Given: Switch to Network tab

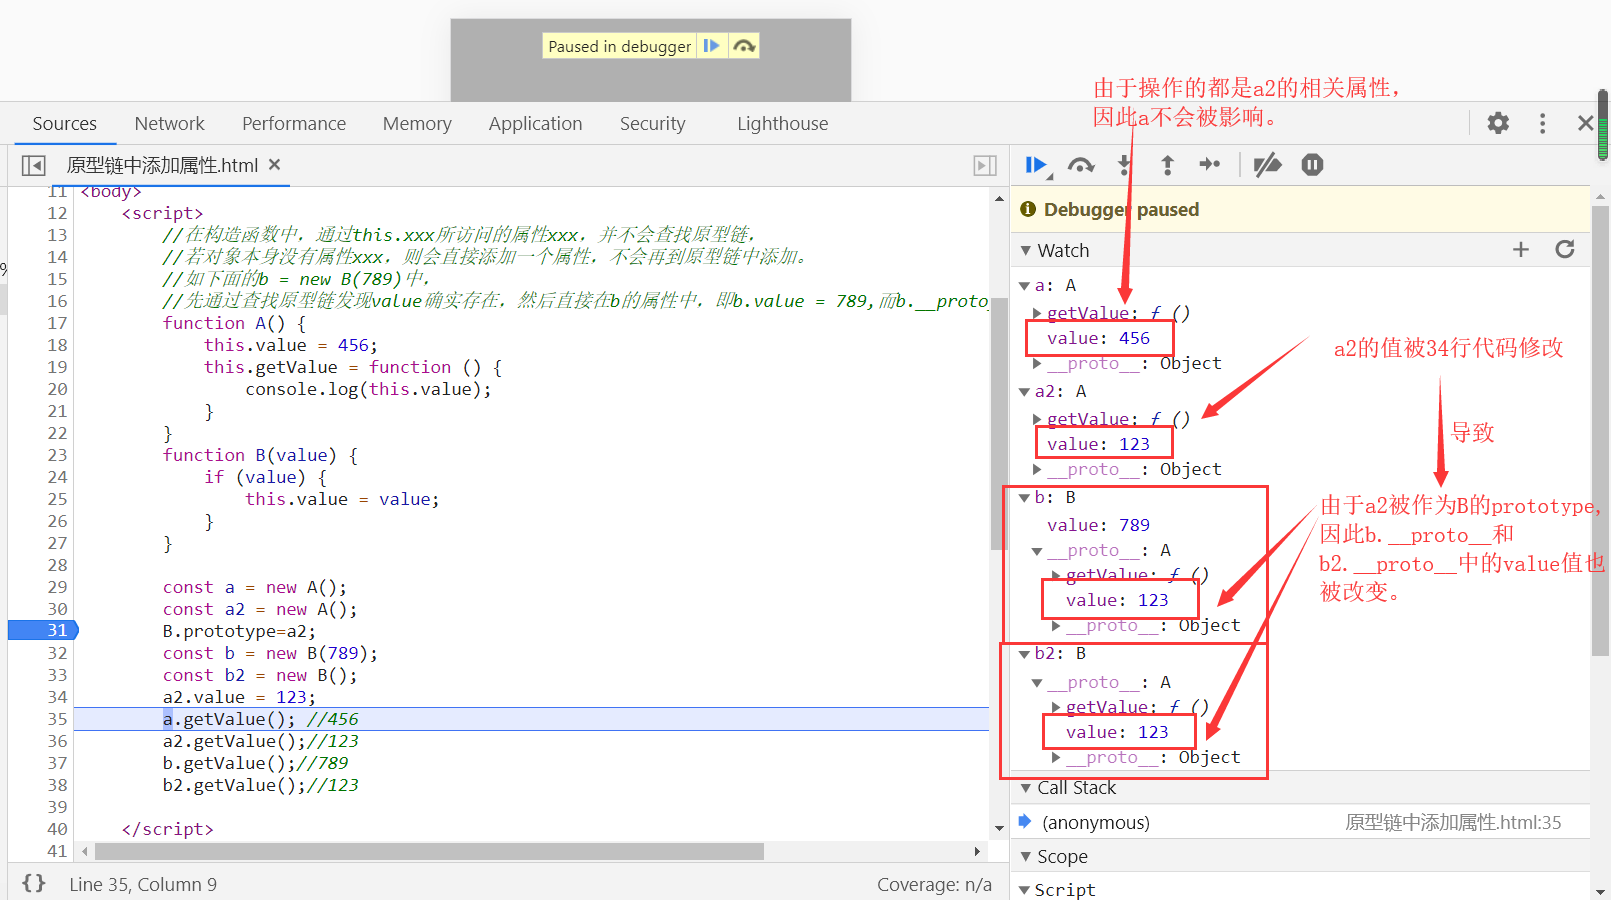Looking at the screenshot, I should pyautogui.click(x=170, y=124).
